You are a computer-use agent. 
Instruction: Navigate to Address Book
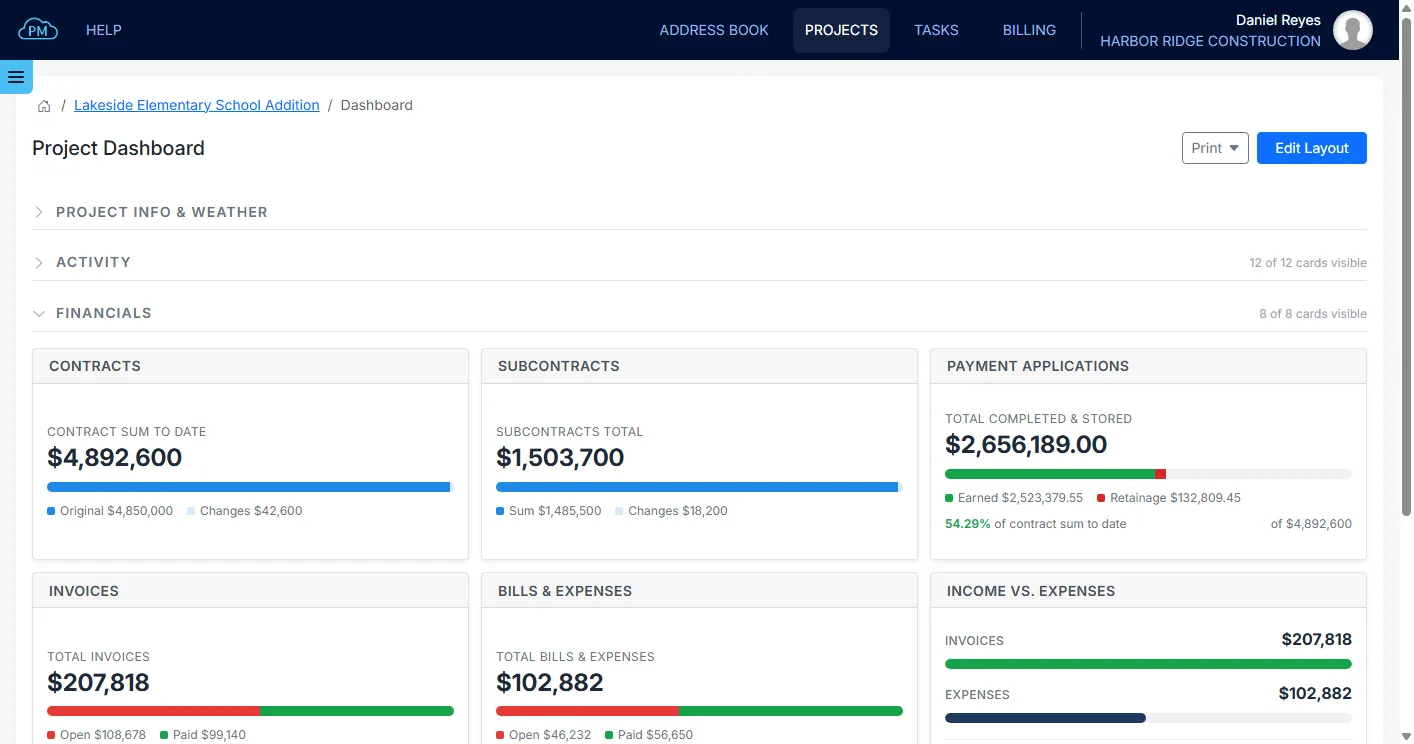click(714, 30)
